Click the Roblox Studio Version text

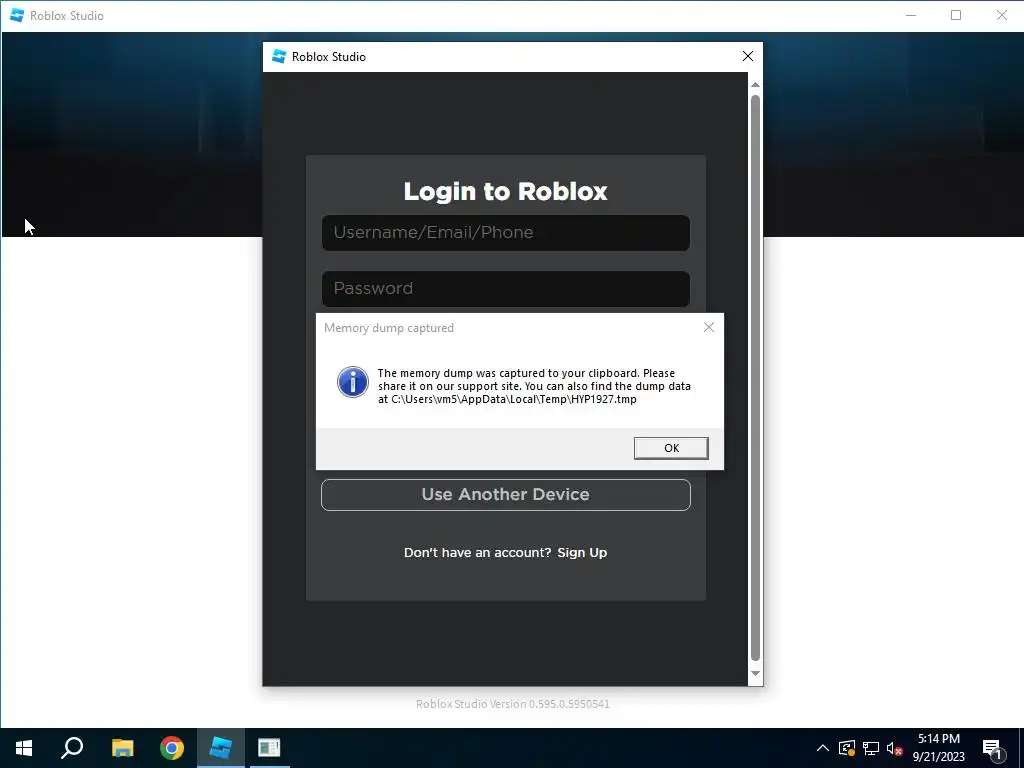tap(513, 704)
